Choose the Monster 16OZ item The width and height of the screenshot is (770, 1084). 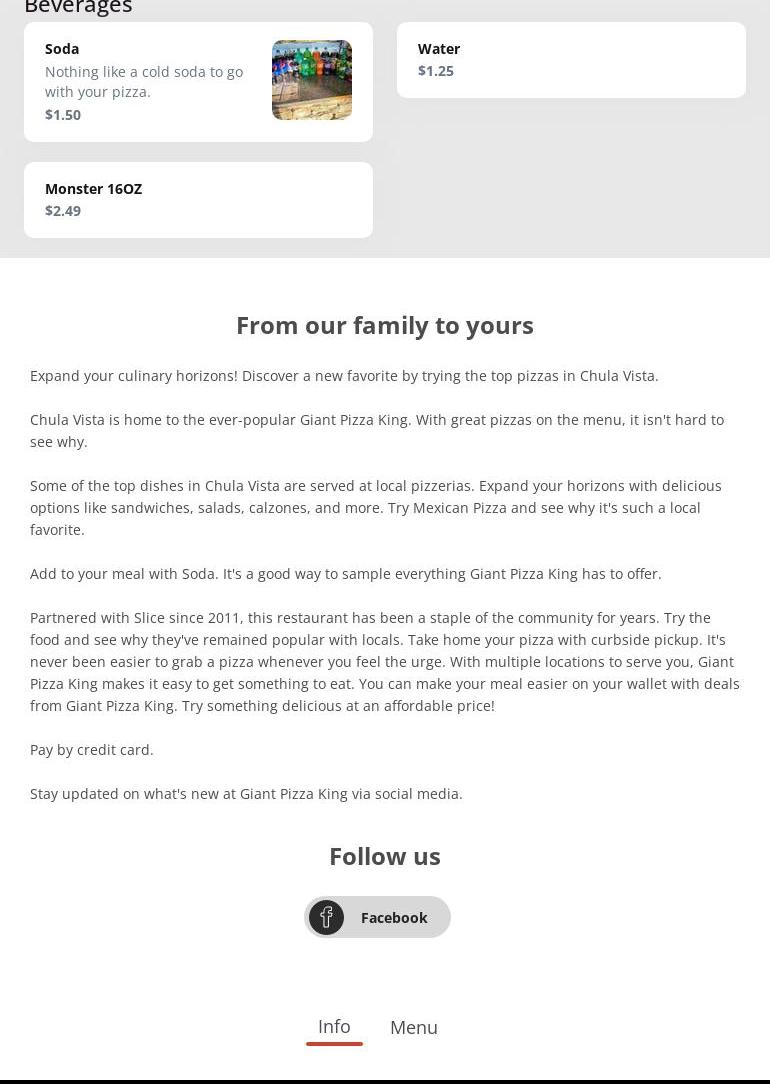click(93, 188)
